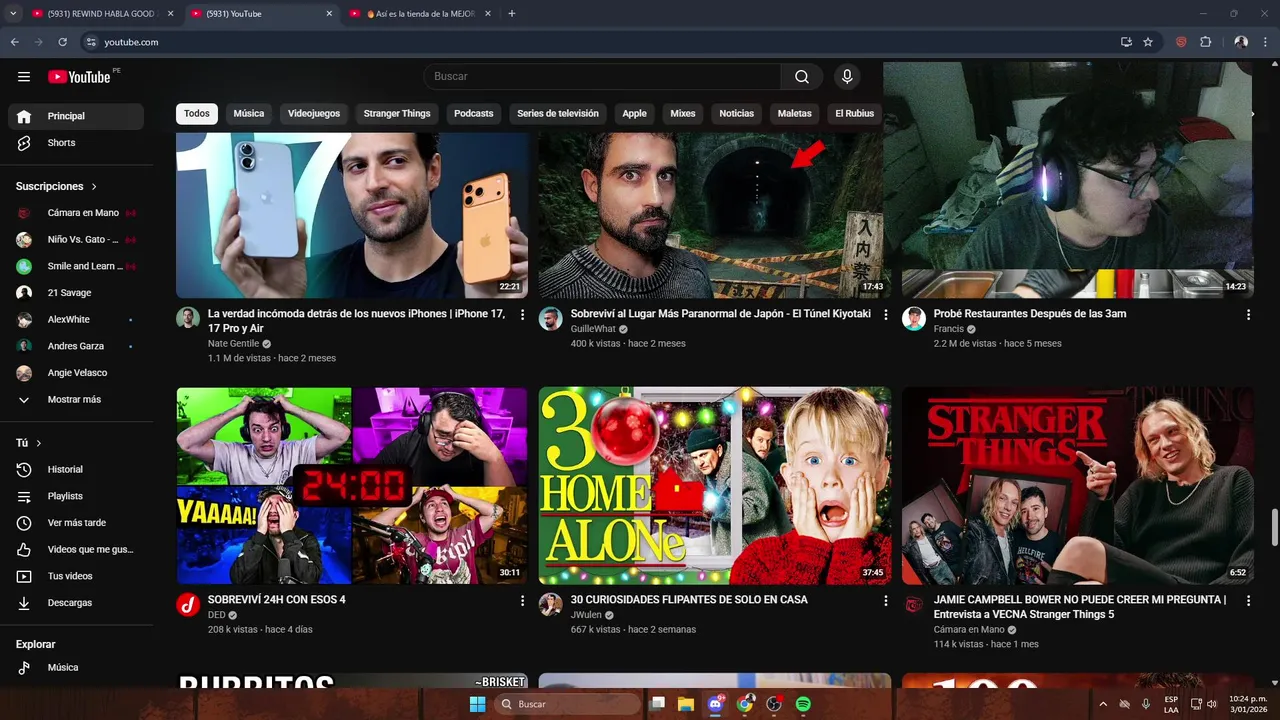
Task: Open File Explorer from the taskbar
Action: click(686, 704)
